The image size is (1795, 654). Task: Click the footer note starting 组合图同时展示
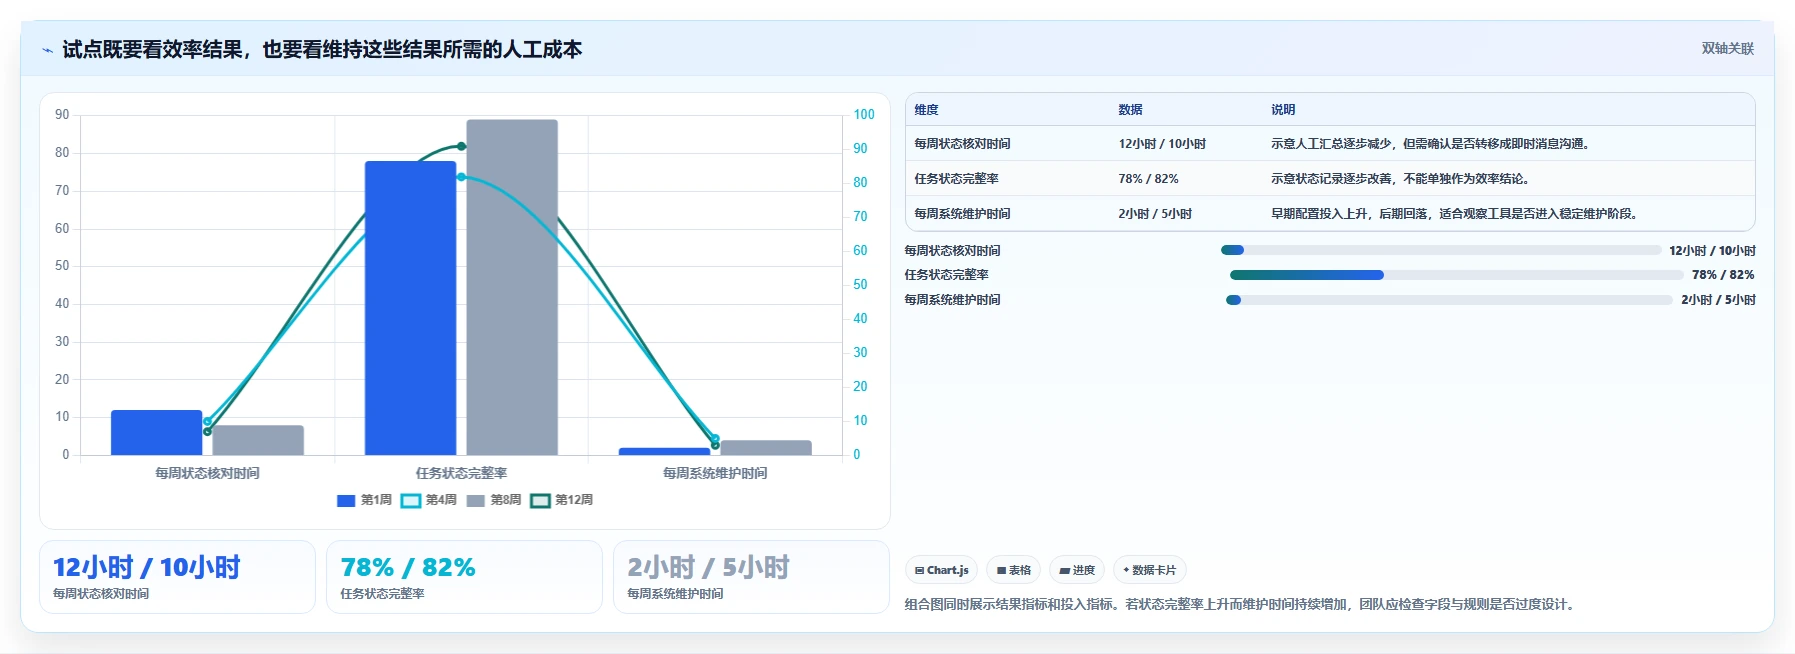tap(1241, 604)
